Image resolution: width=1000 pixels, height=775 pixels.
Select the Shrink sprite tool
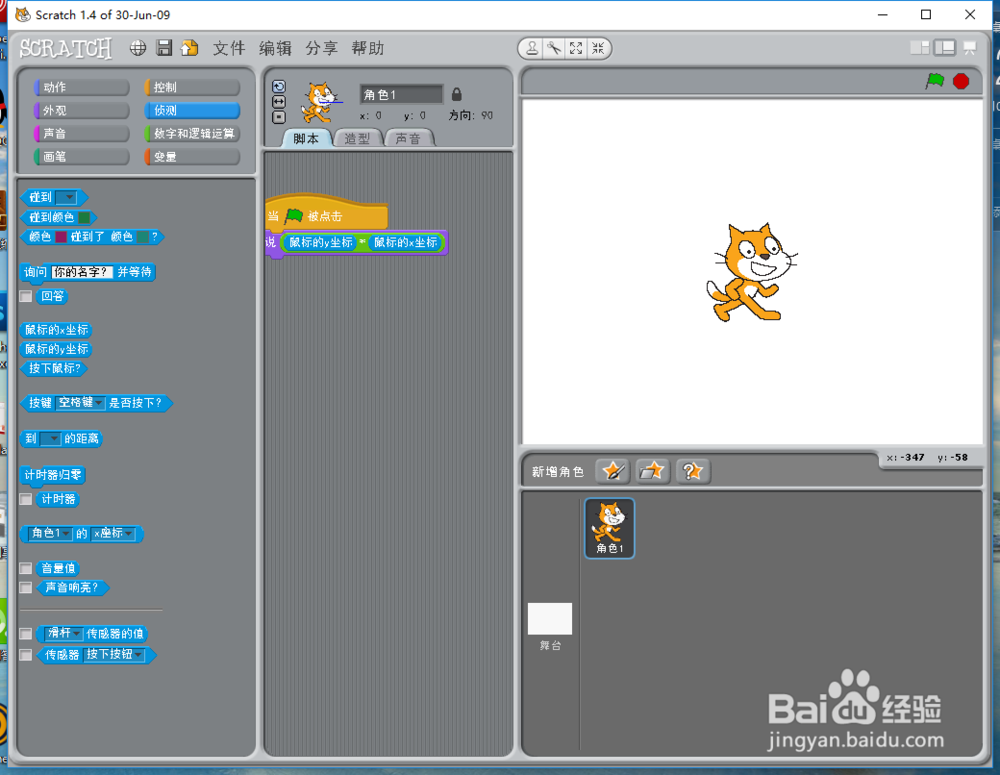(x=599, y=47)
